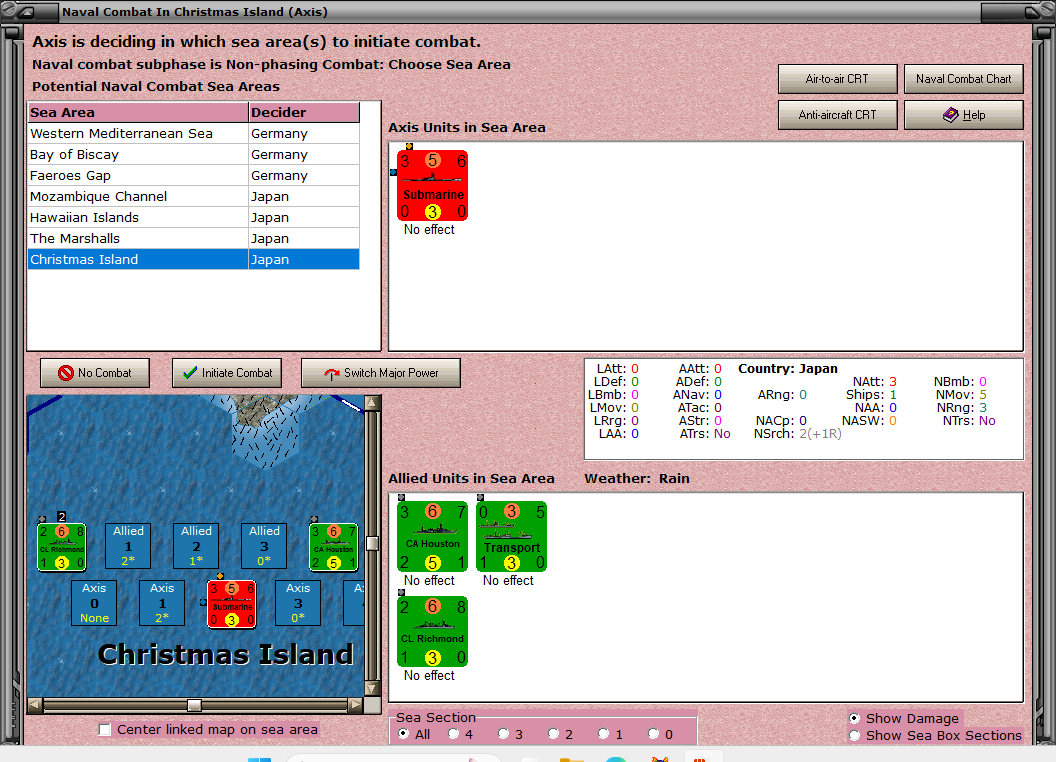Open the Naval Combat Chart
1056x762 pixels.
click(x=963, y=78)
